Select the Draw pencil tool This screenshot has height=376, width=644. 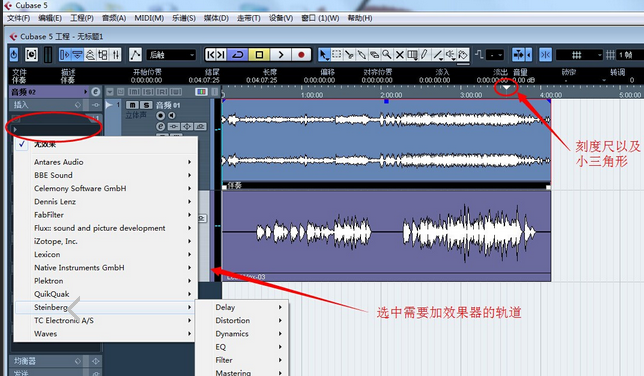tap(425, 55)
